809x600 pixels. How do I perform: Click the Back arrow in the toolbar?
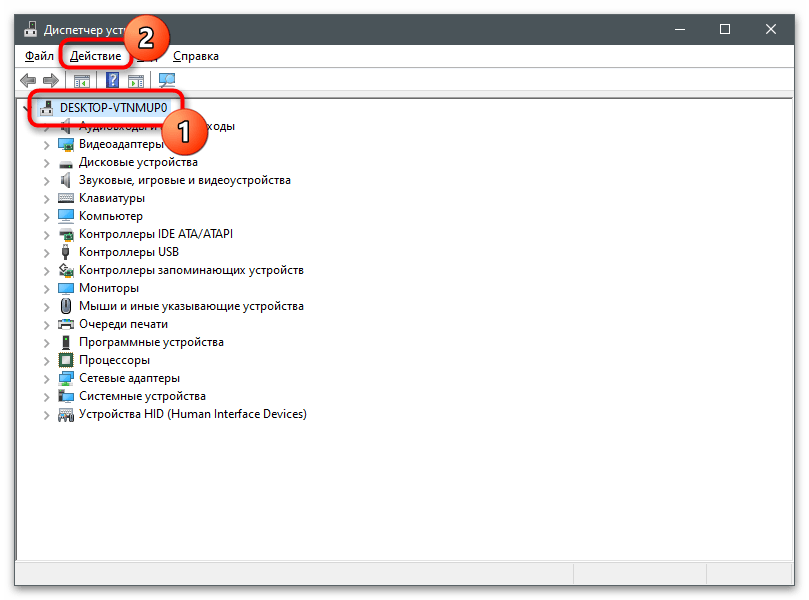pyautogui.click(x=28, y=80)
